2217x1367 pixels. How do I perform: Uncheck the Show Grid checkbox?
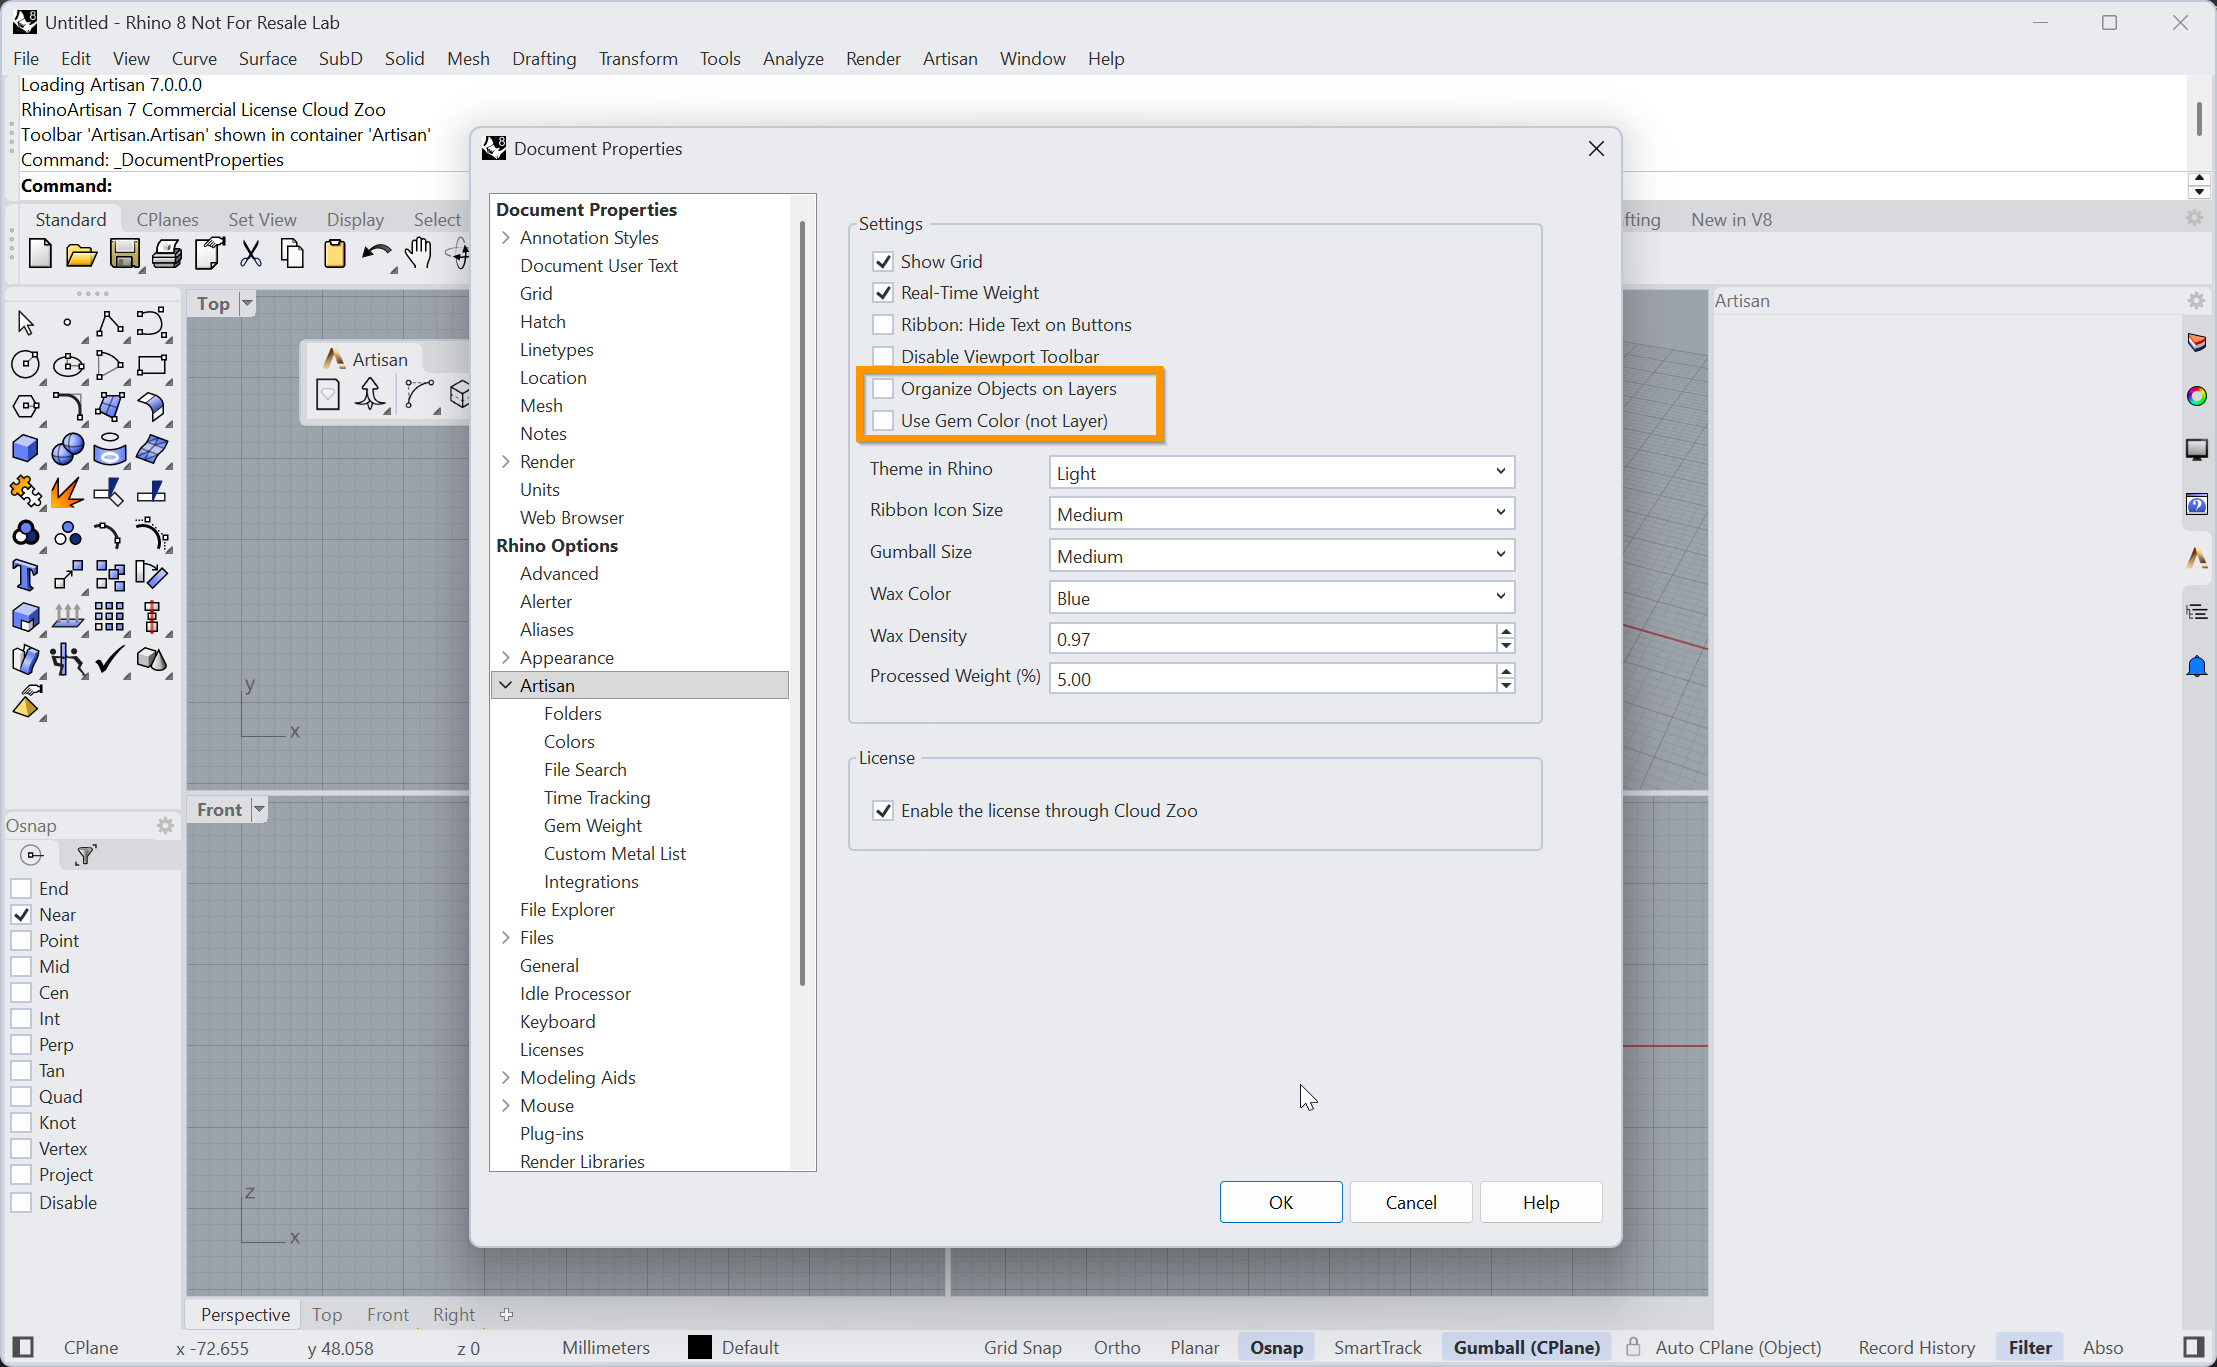click(883, 262)
